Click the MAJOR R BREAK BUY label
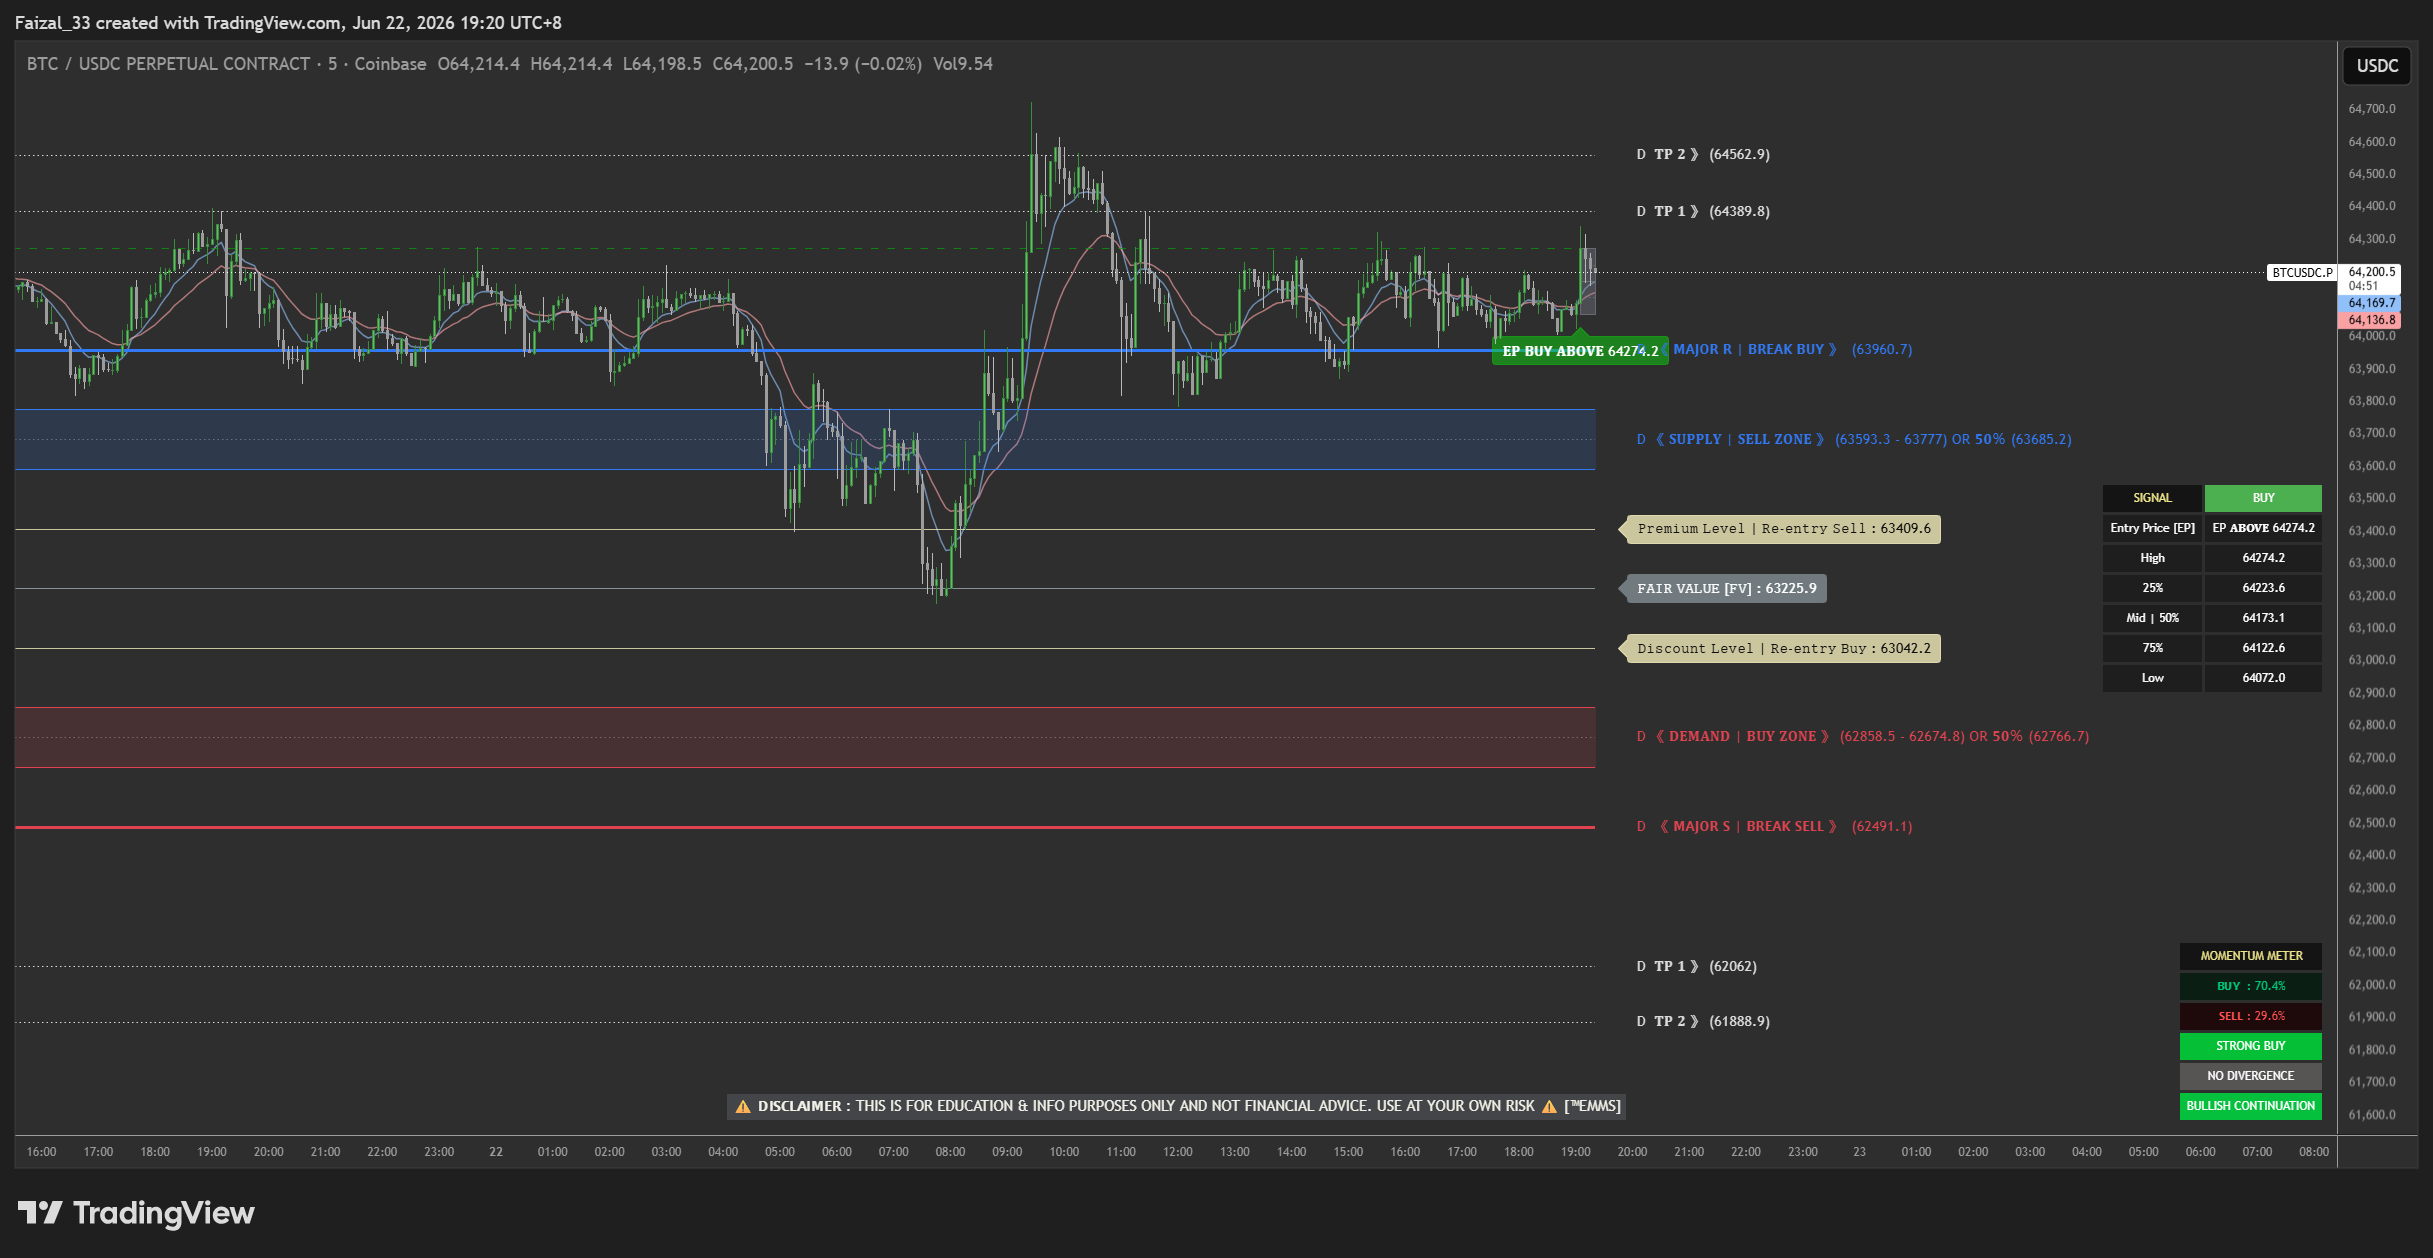The image size is (2433, 1258). (1786, 350)
